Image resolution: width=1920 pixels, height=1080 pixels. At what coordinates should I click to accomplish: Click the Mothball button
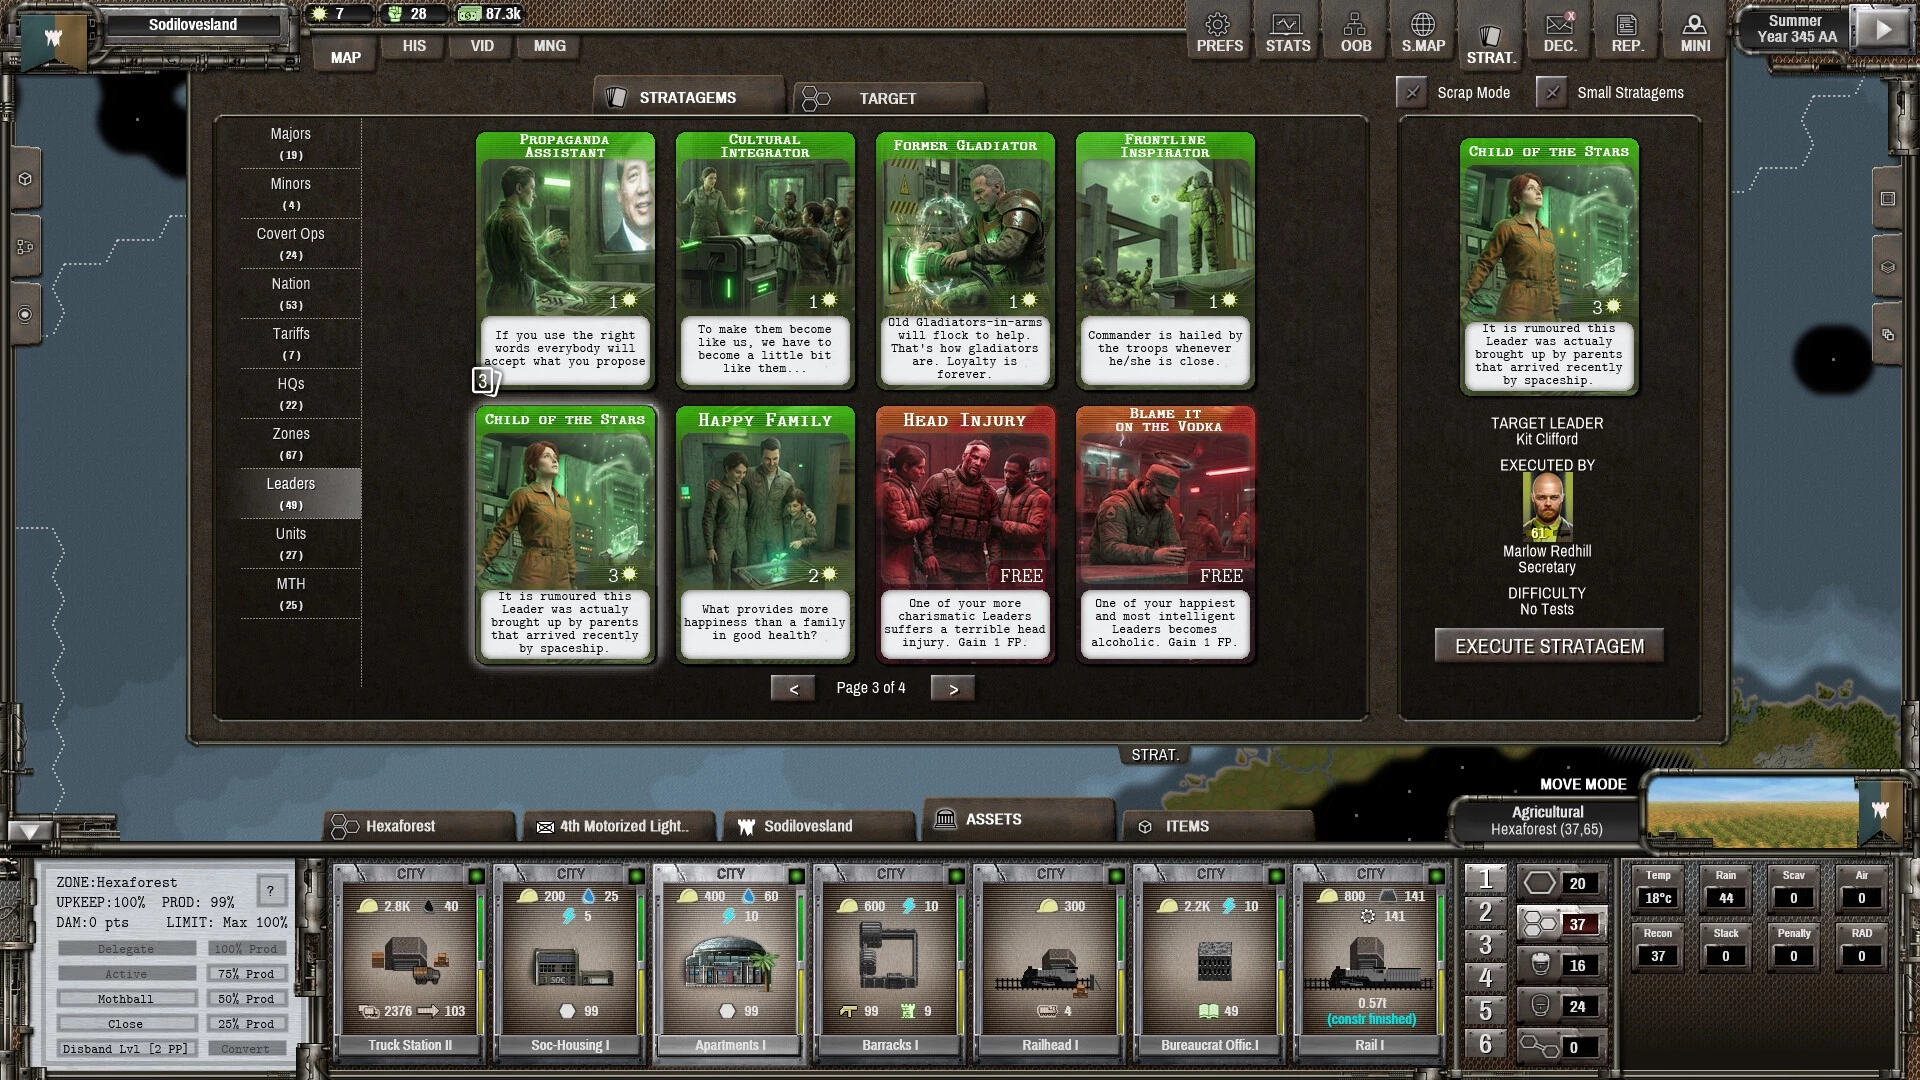coord(126,999)
